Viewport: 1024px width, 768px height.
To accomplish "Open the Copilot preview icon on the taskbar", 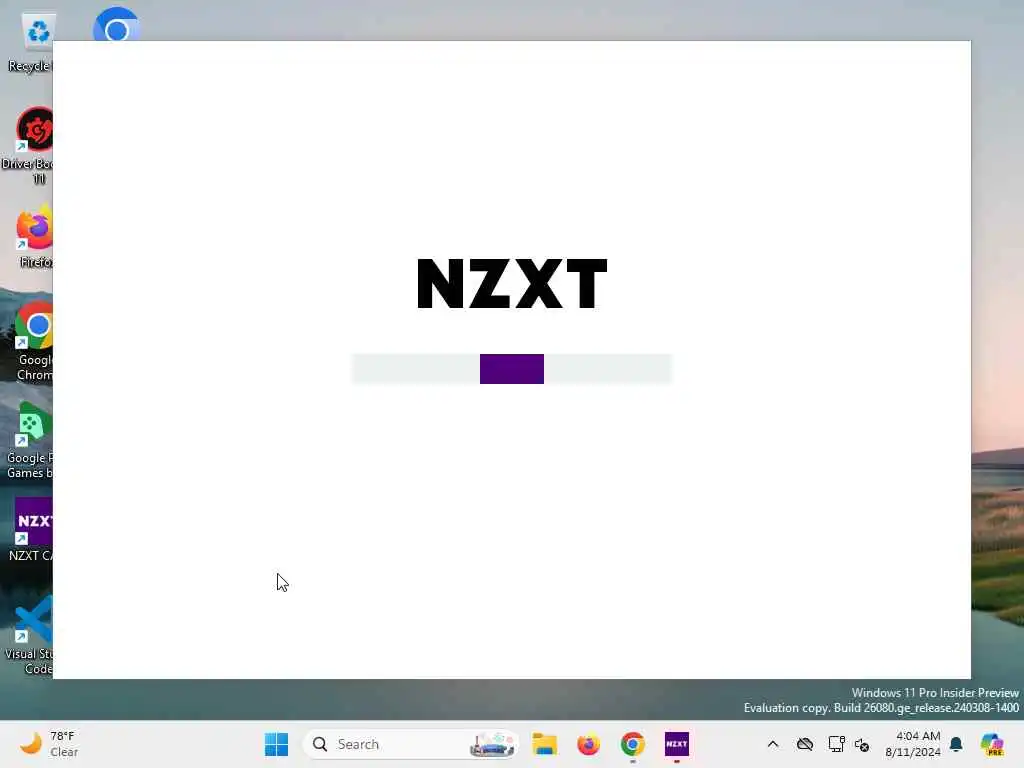I will pyautogui.click(x=992, y=744).
